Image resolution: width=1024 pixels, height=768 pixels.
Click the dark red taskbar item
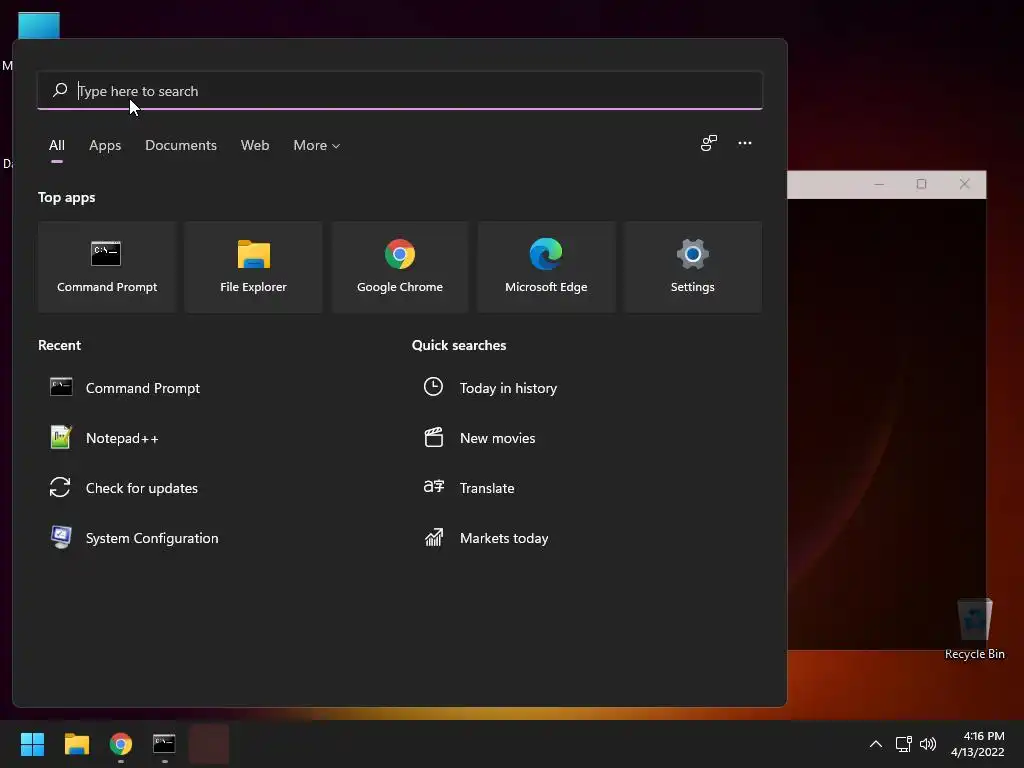pos(209,744)
